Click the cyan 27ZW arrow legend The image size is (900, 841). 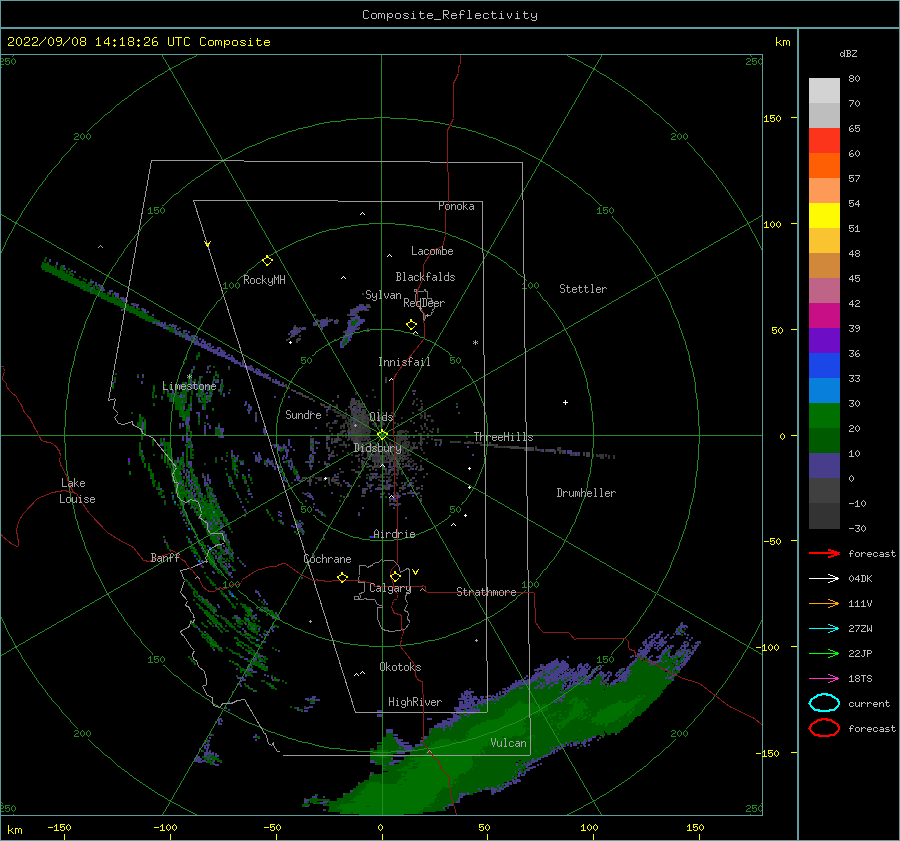pyautogui.click(x=824, y=629)
